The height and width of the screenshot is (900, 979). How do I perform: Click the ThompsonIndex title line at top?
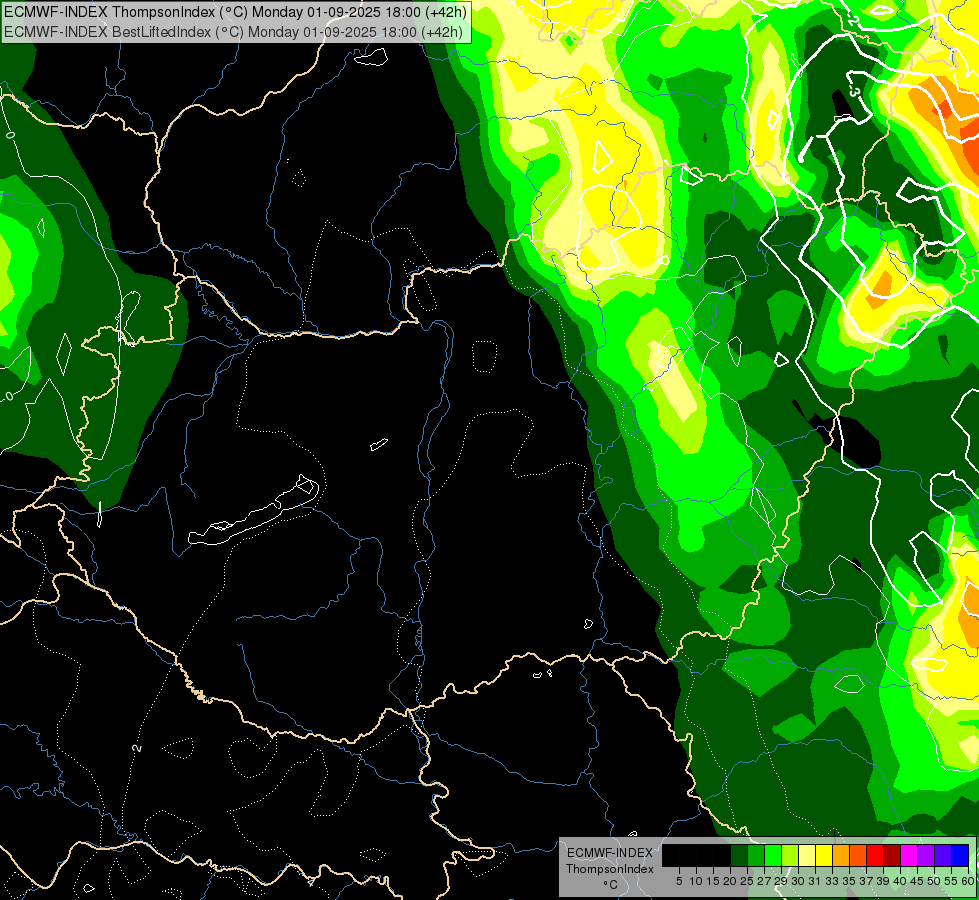(235, 11)
